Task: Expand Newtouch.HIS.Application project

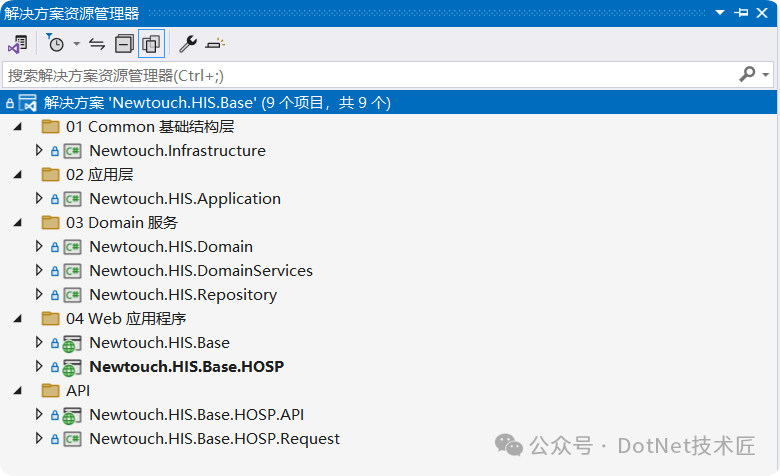Action: [39, 198]
